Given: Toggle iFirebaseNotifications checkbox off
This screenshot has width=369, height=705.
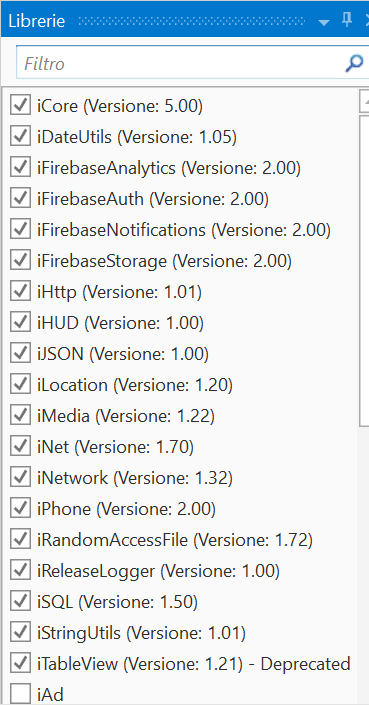Looking at the screenshot, I should point(20,230).
